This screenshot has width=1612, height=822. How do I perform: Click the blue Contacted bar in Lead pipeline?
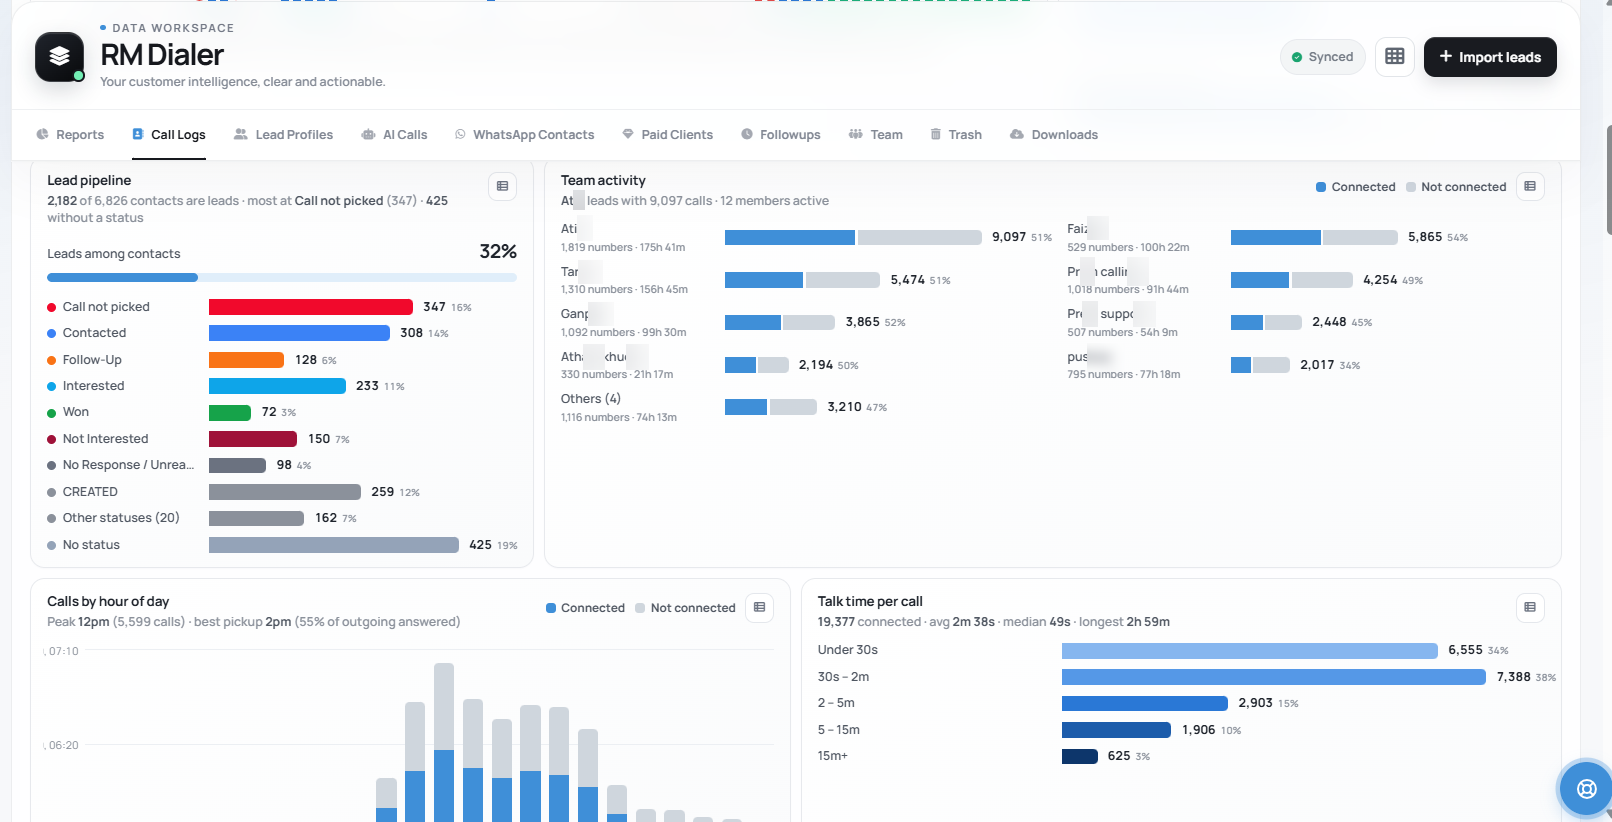[299, 333]
